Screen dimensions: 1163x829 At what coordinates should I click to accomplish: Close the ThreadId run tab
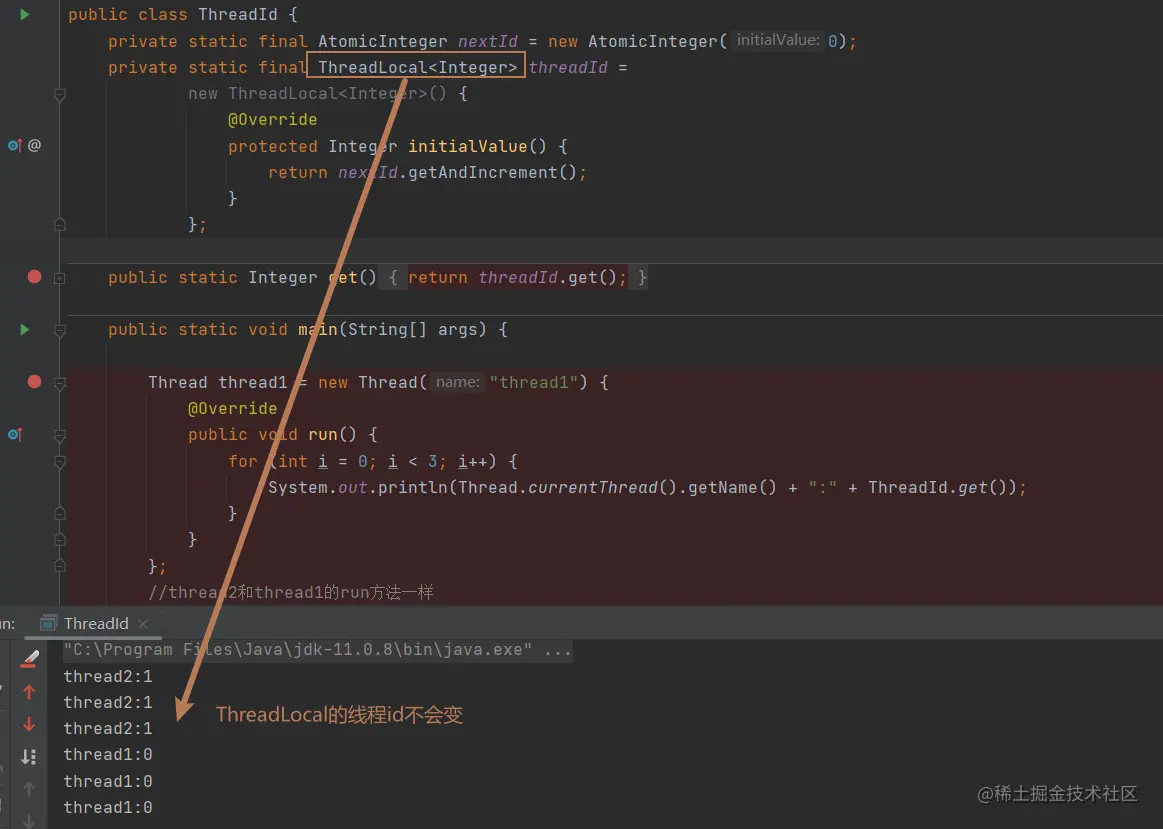143,624
